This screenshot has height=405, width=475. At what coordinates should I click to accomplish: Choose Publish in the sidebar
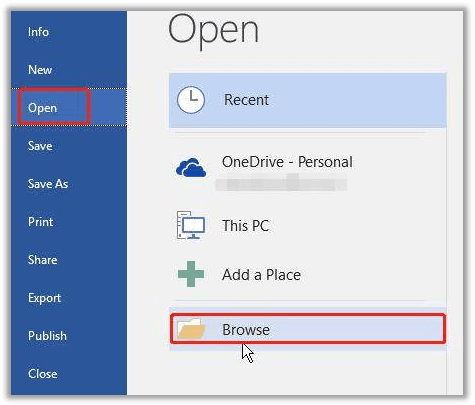(x=47, y=336)
